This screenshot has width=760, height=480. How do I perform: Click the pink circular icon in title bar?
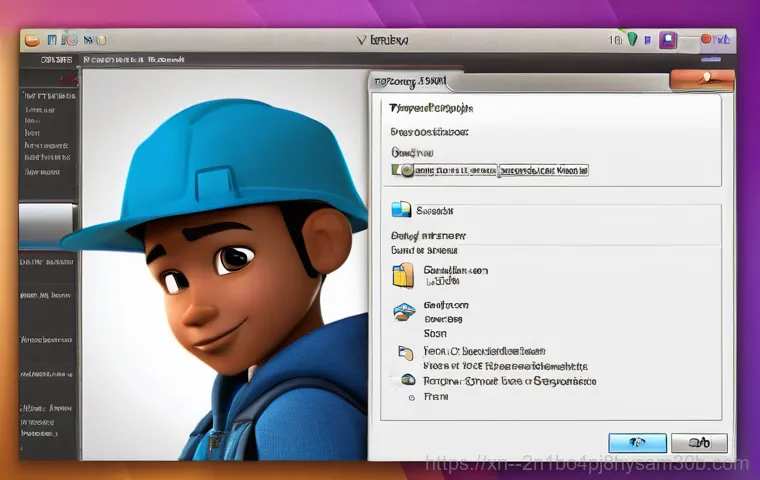point(70,39)
